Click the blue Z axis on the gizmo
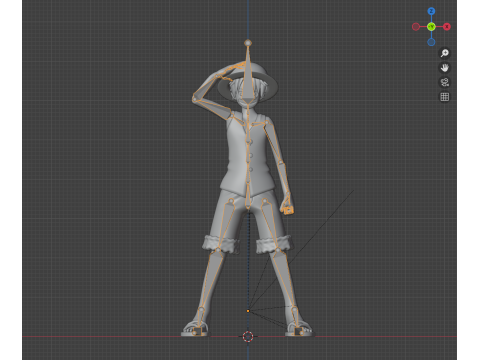 431,11
